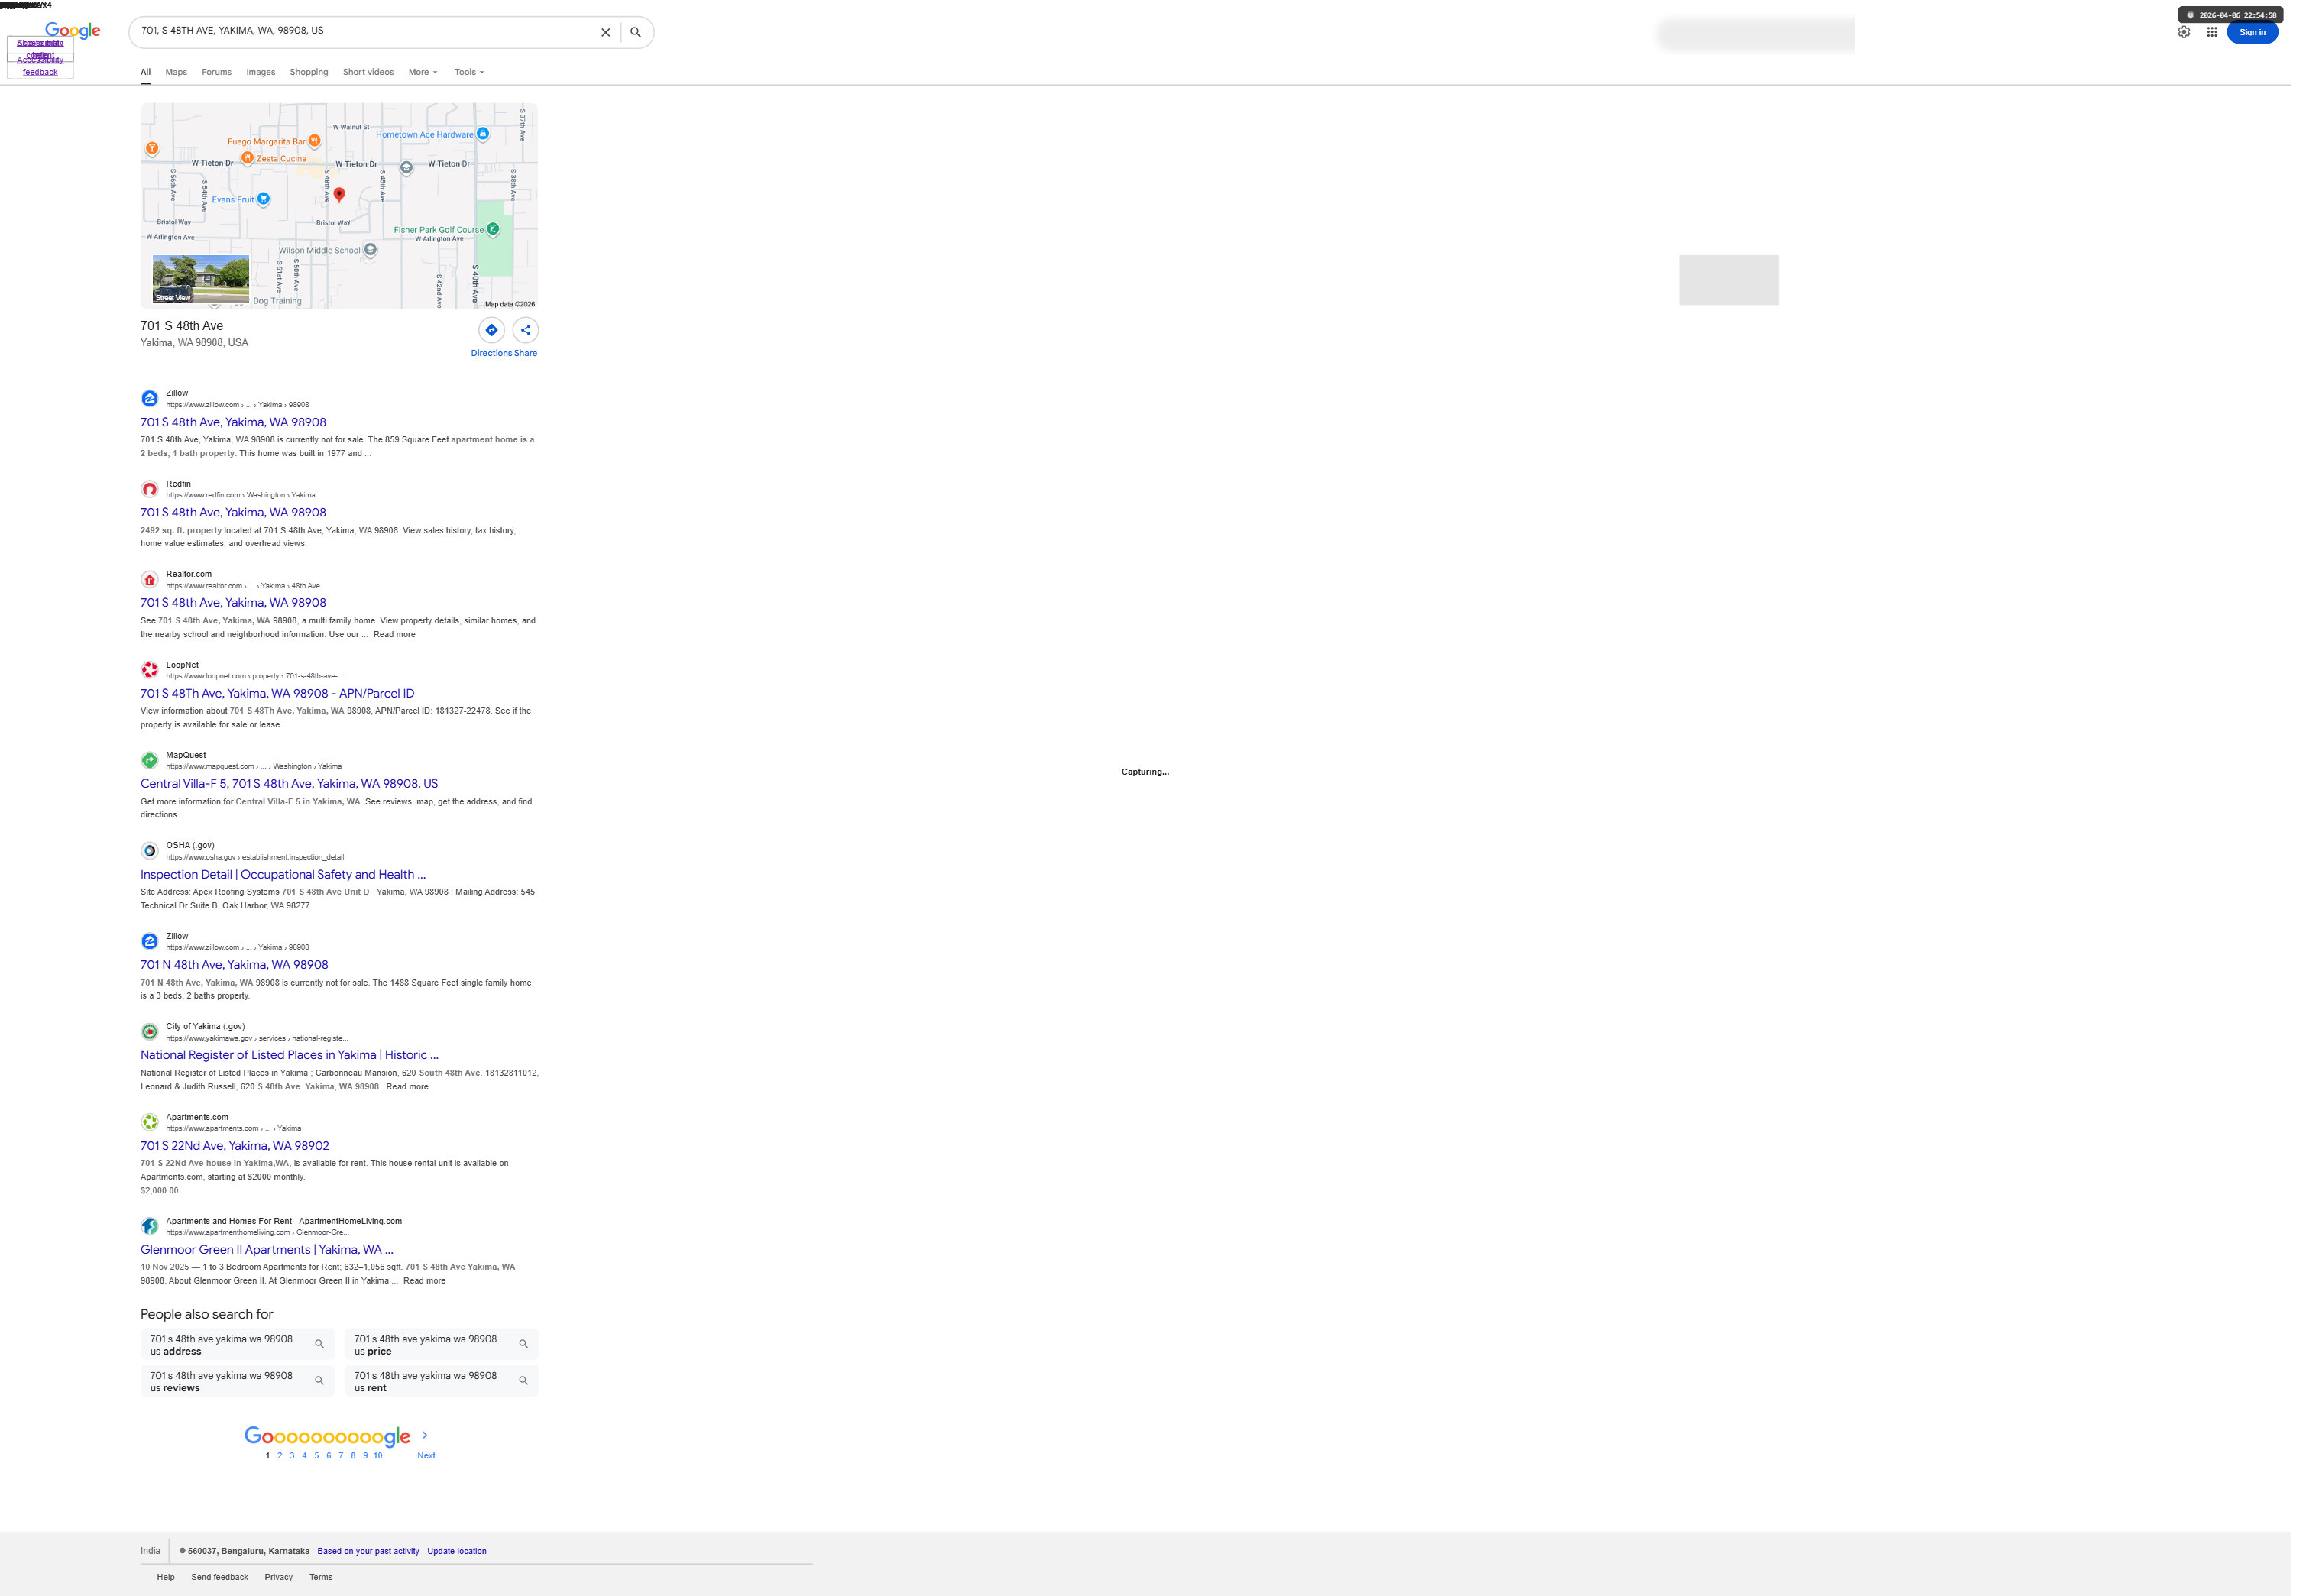Go to results page 2
This screenshot has width=2319, height=1596.
point(280,1456)
